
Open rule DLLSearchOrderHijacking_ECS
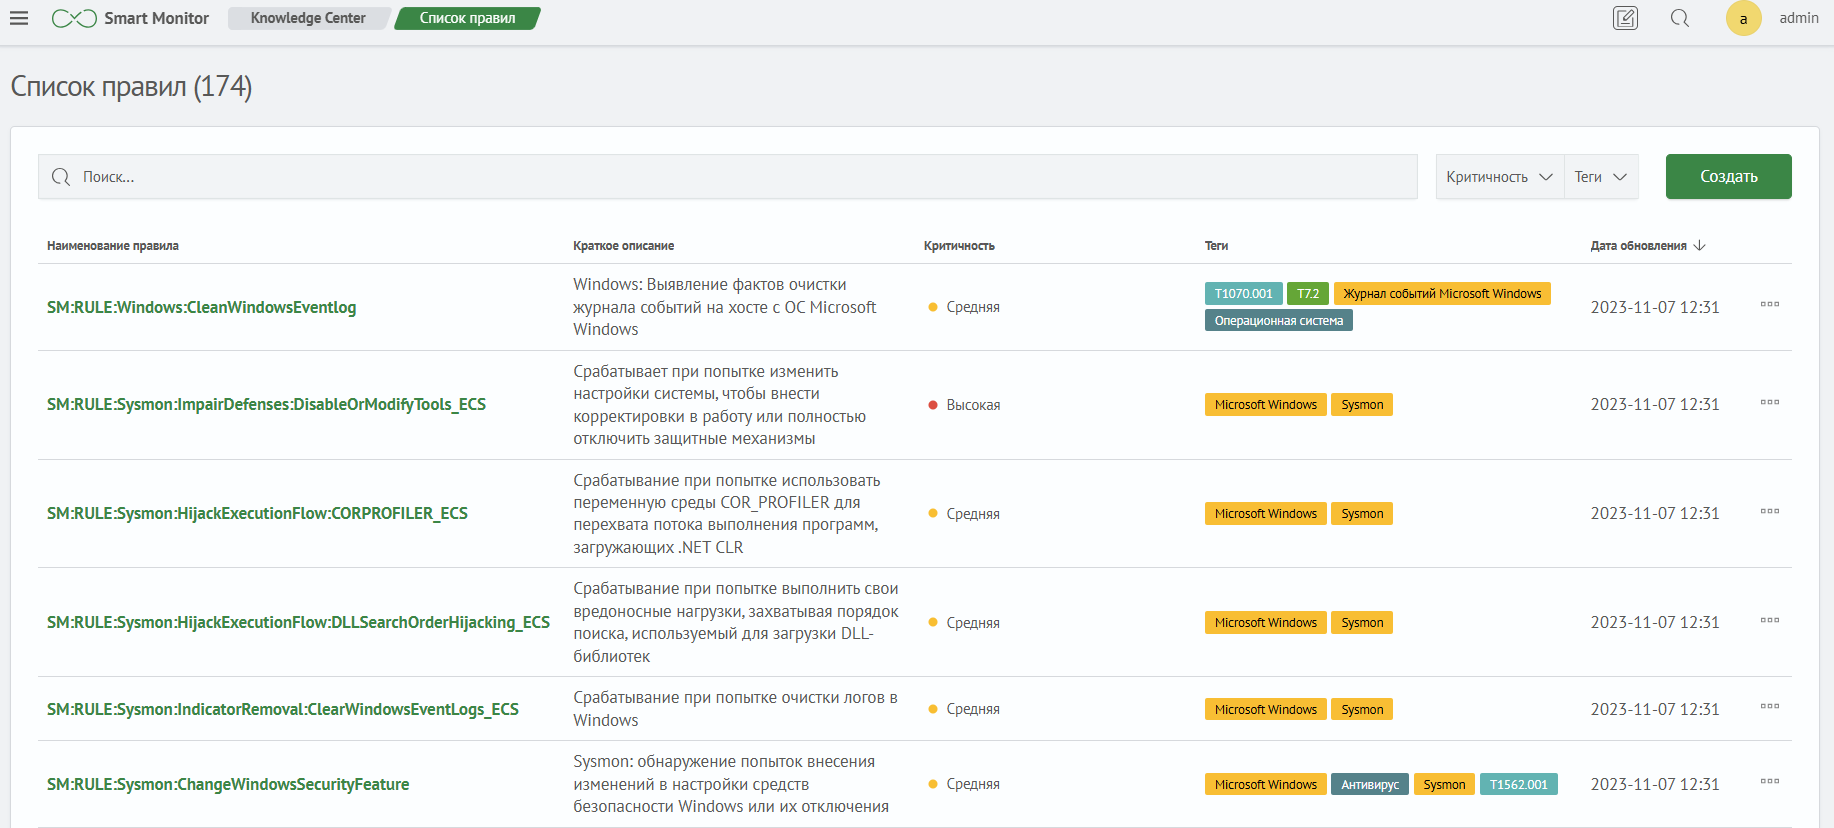click(298, 622)
